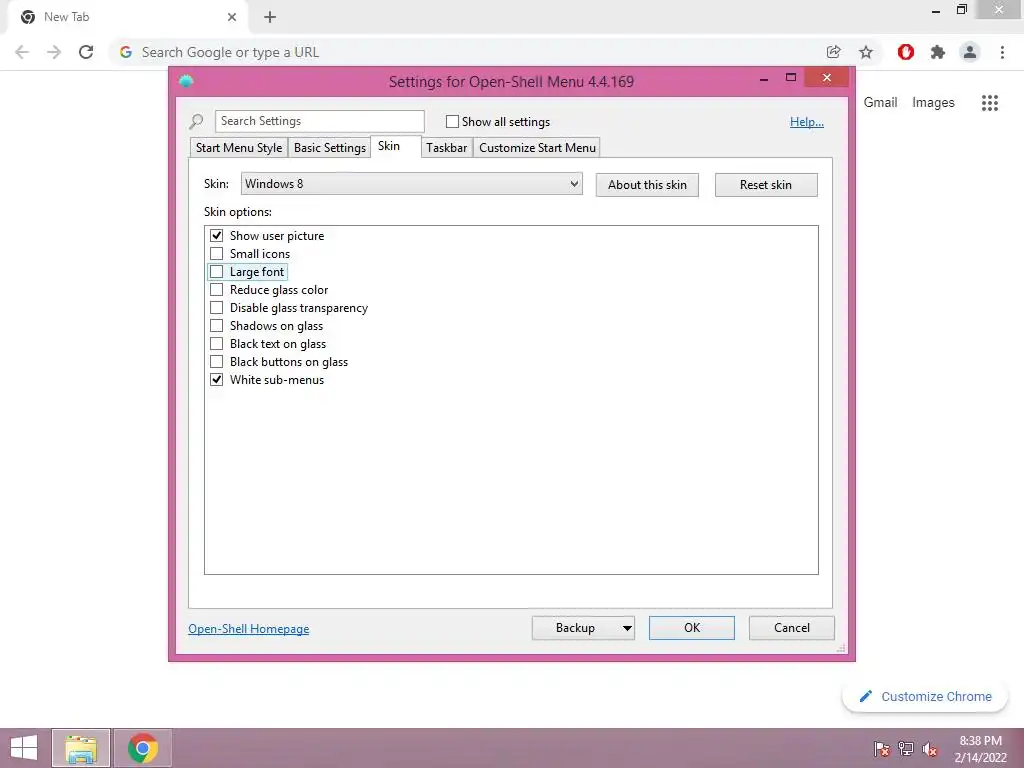
Task: Open File Explorer from the taskbar
Action: pos(81,748)
